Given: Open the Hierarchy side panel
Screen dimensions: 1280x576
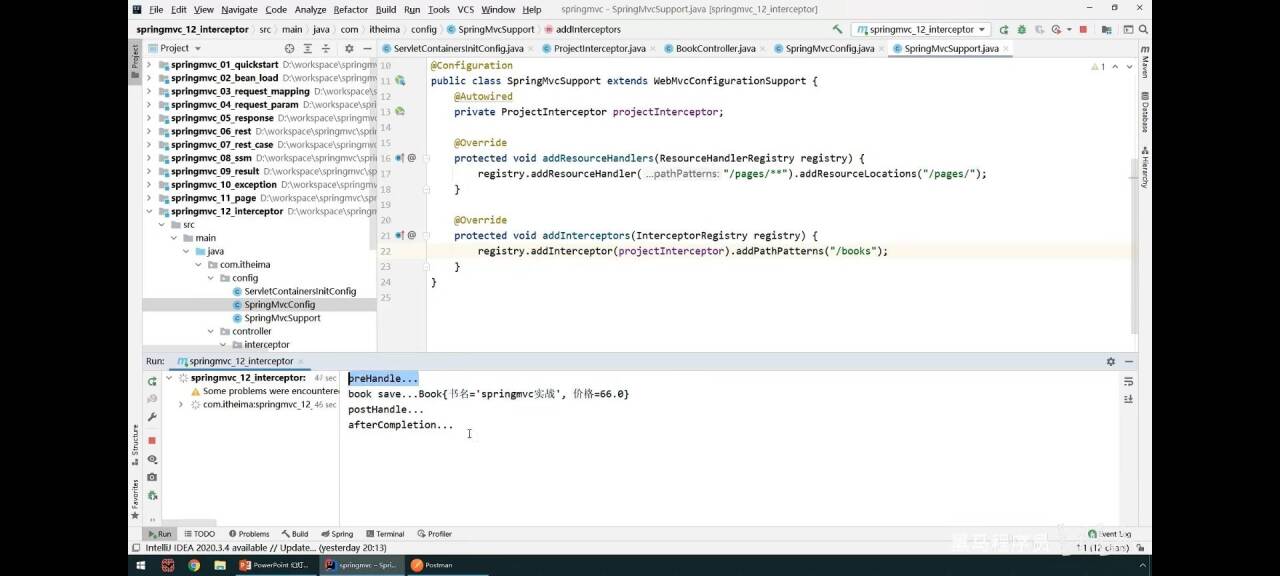Looking at the screenshot, I should click(x=1145, y=167).
